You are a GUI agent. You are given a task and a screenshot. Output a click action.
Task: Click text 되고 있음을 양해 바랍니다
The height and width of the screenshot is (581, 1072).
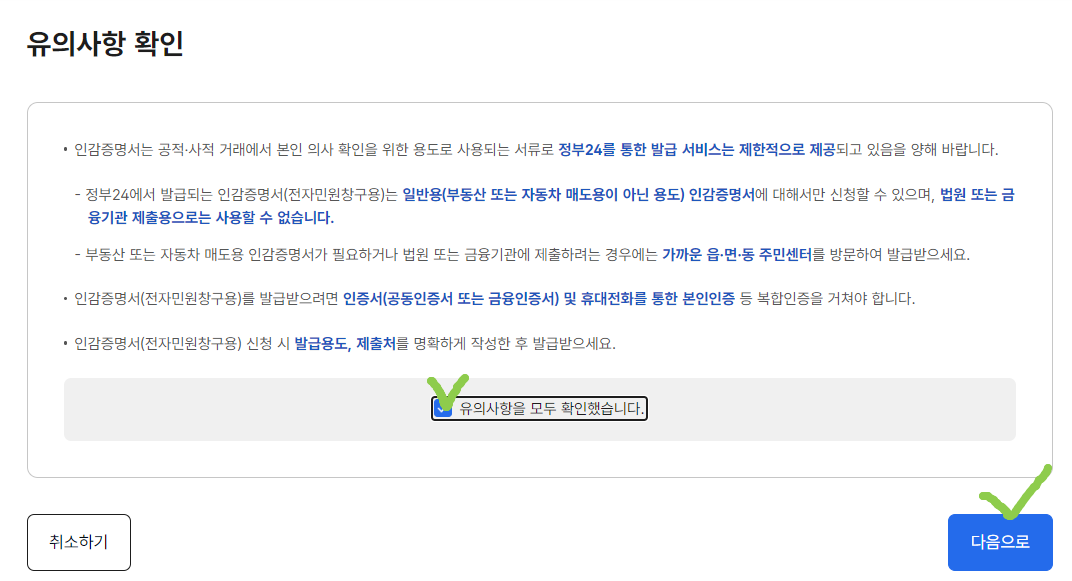917,150
